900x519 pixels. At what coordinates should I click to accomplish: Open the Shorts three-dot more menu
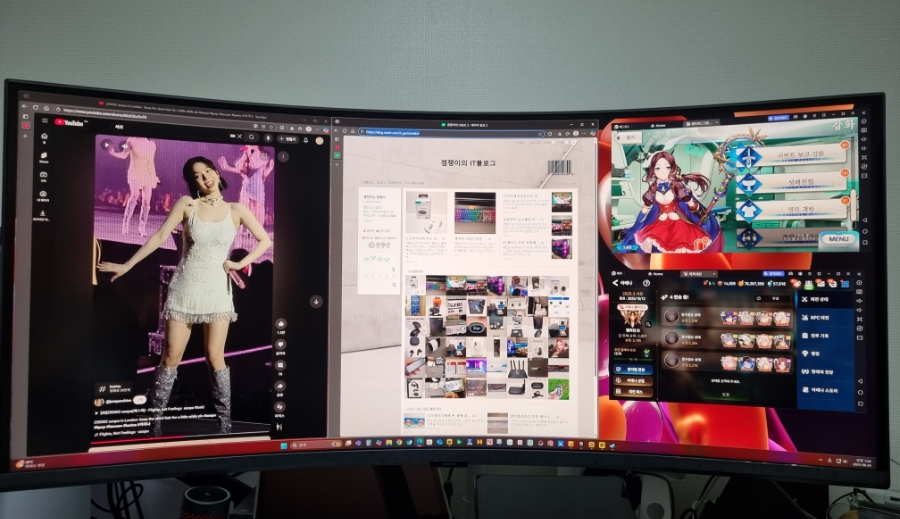tap(283, 156)
